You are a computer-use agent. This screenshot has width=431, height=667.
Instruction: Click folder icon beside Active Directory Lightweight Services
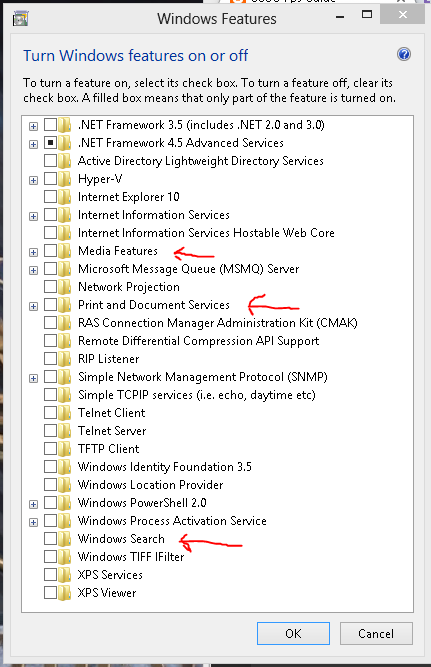(x=65, y=161)
